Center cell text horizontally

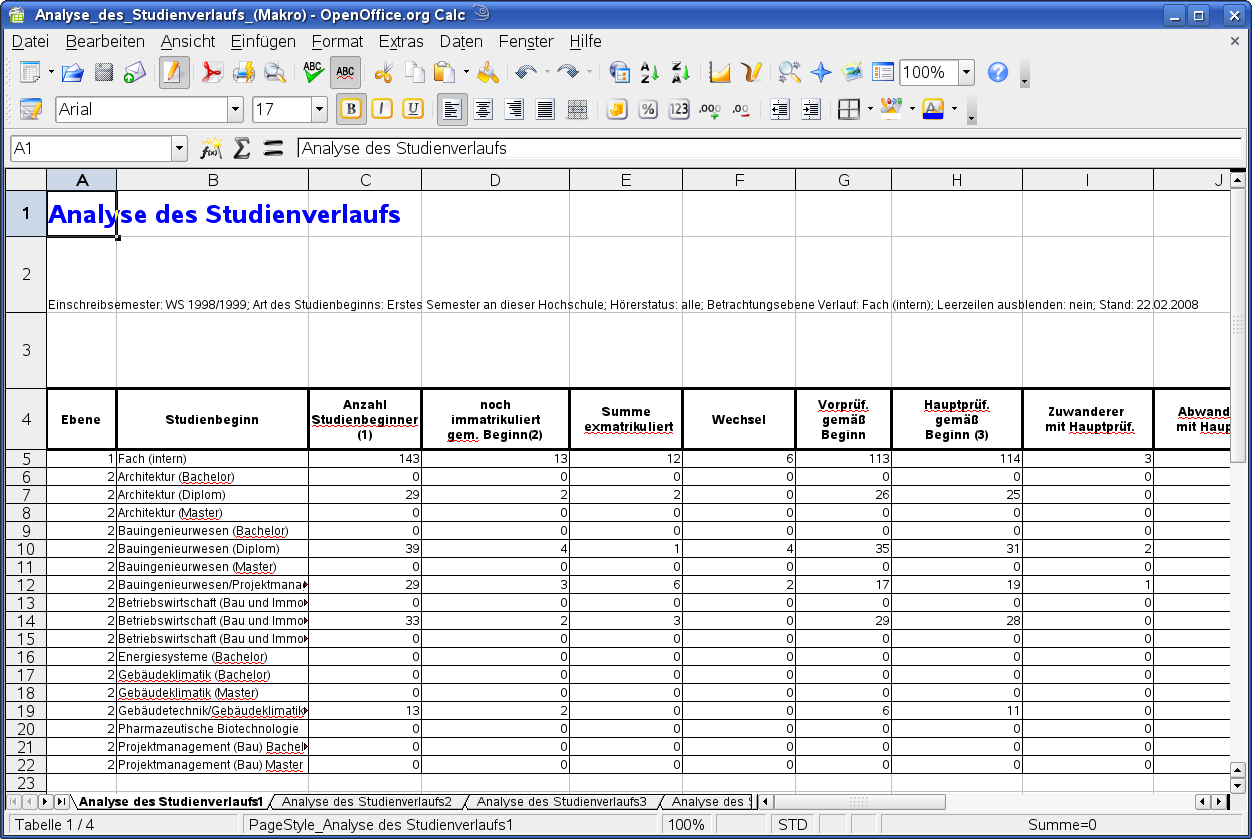(x=484, y=109)
